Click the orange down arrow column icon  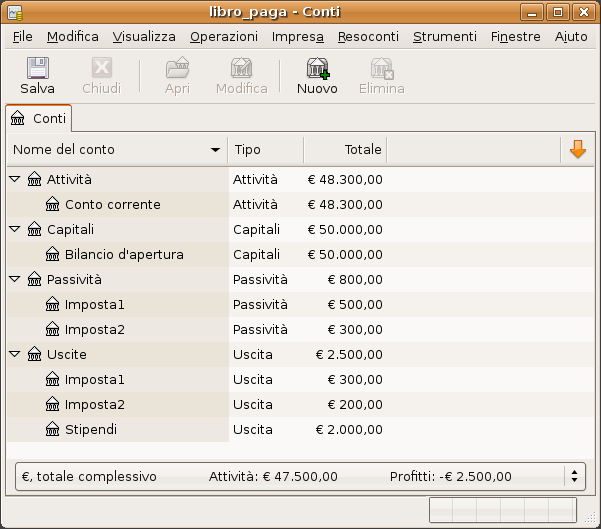(x=577, y=149)
